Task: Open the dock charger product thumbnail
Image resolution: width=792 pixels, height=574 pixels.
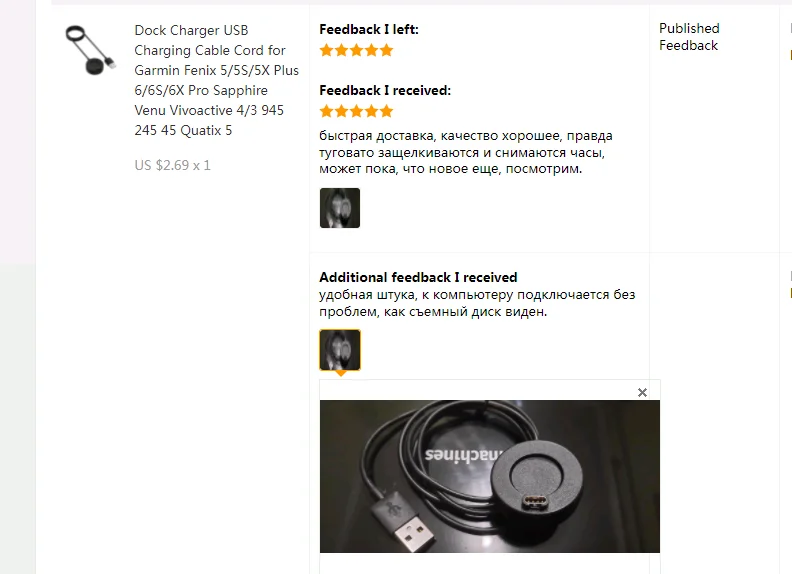Action: [90, 50]
